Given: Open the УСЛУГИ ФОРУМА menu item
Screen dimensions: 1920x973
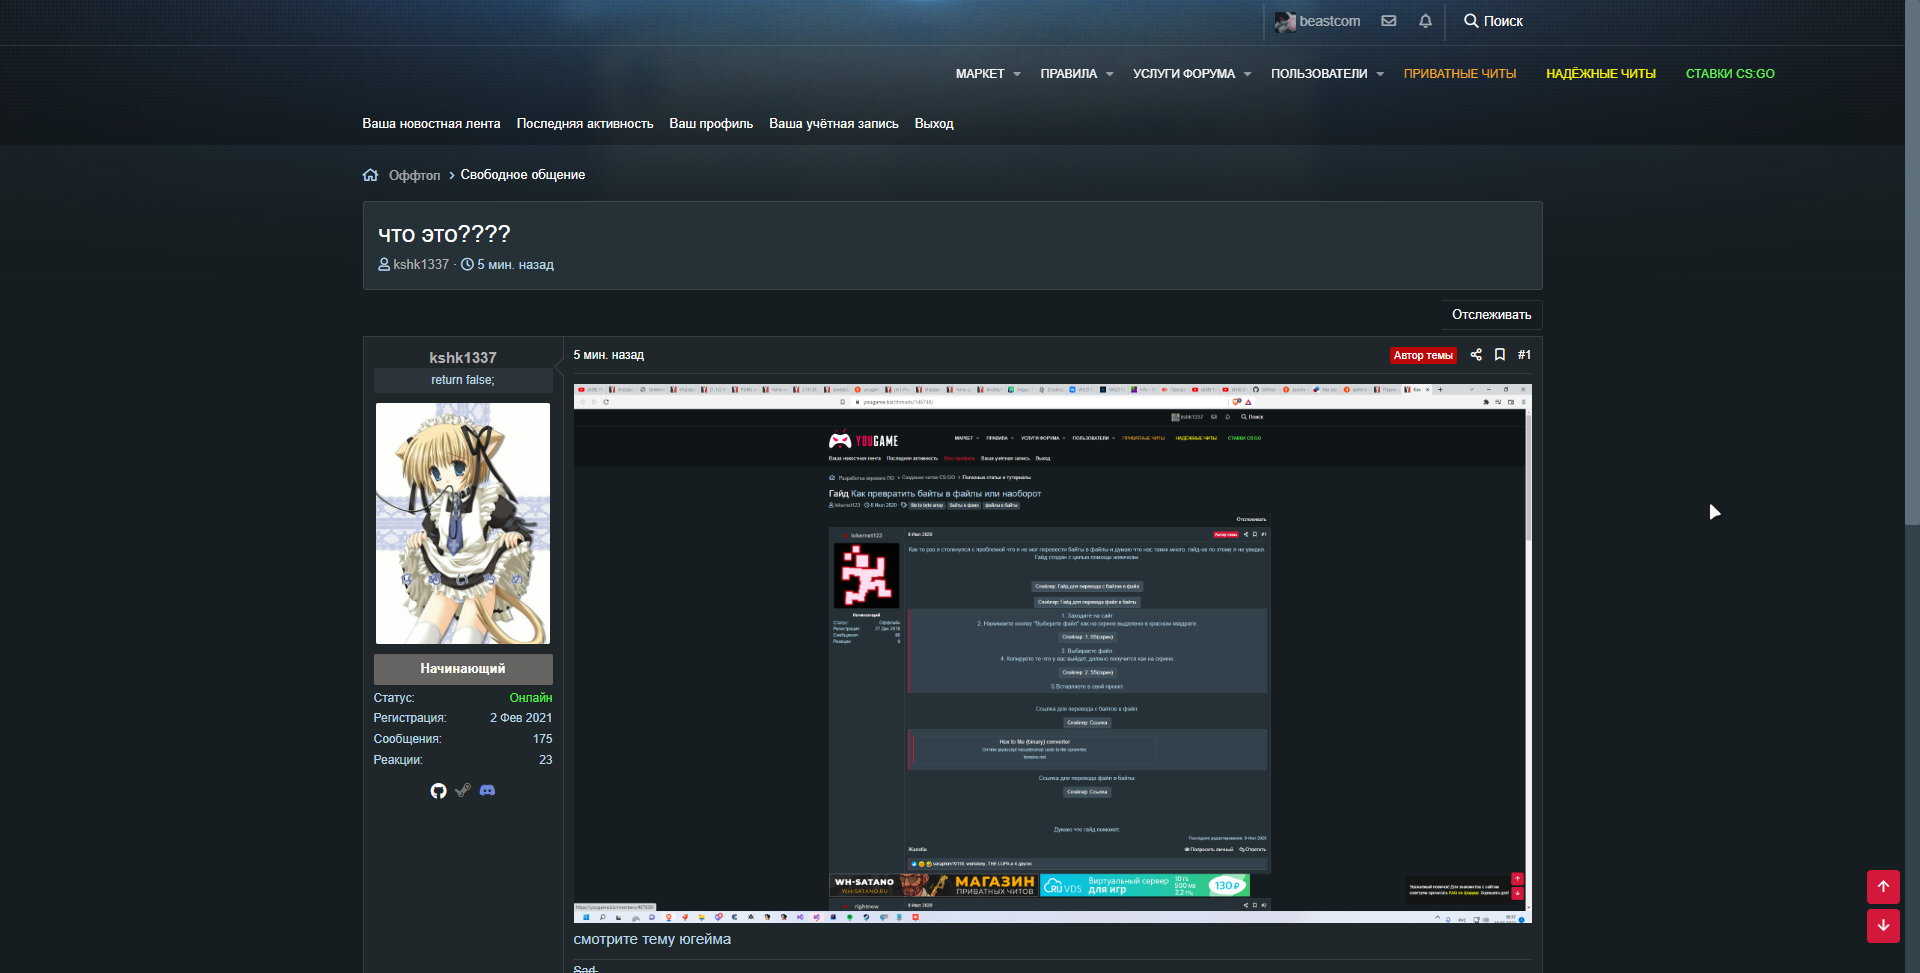Looking at the screenshot, I should pos(1184,74).
